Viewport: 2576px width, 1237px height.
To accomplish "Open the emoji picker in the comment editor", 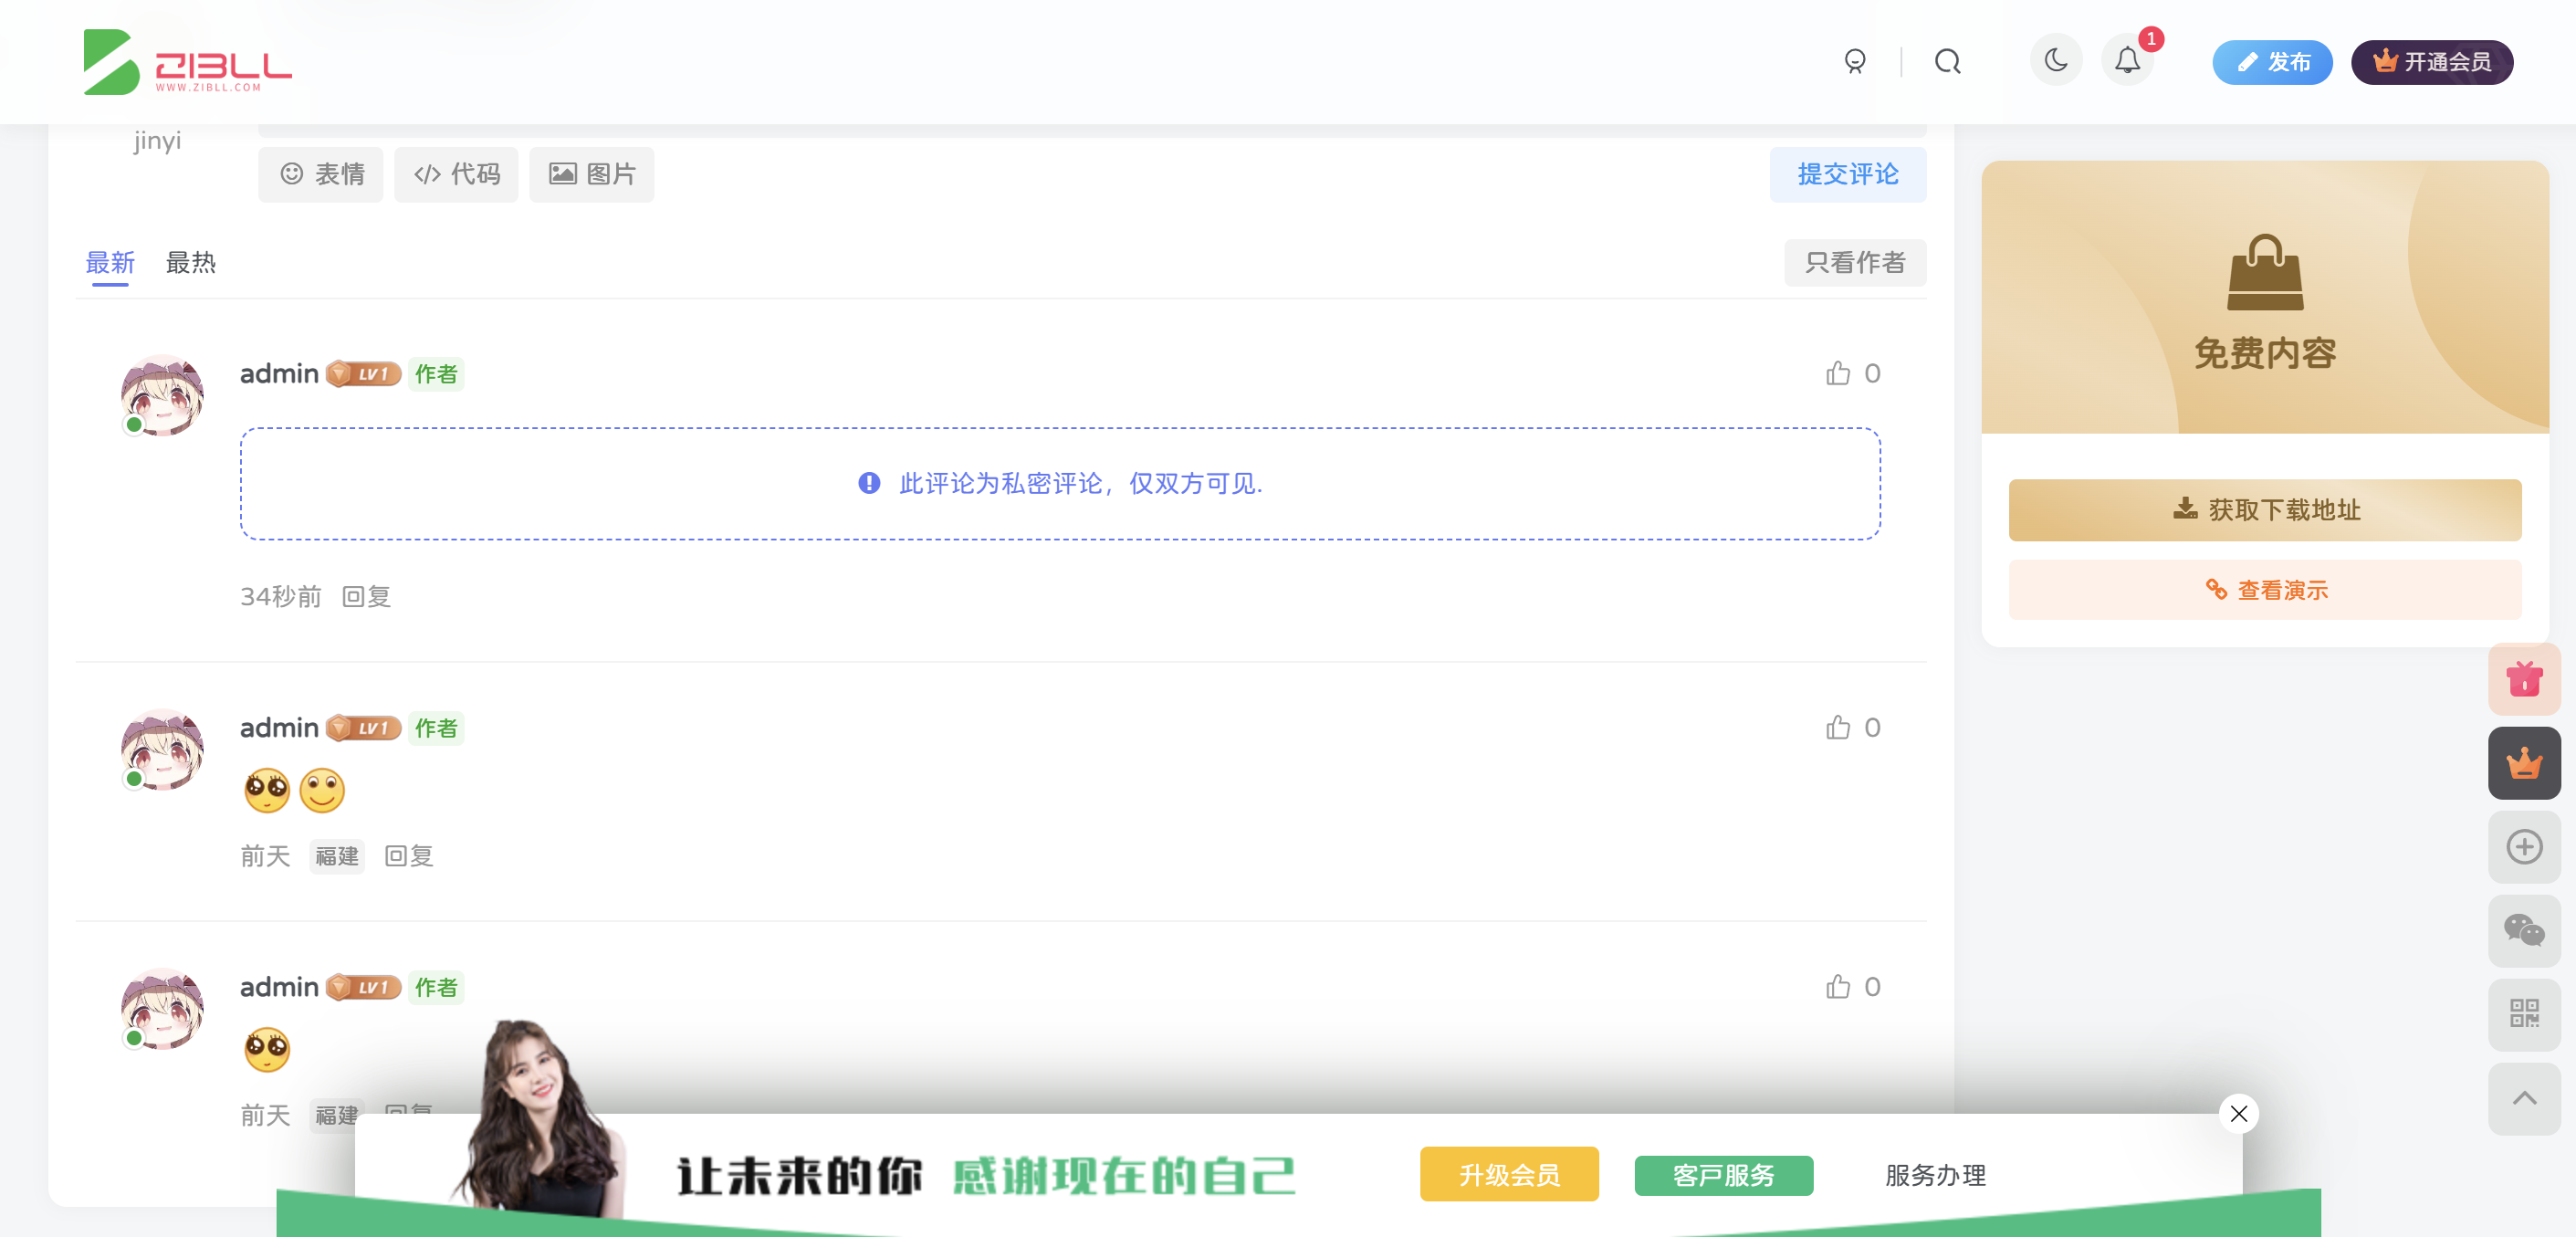I will [321, 174].
